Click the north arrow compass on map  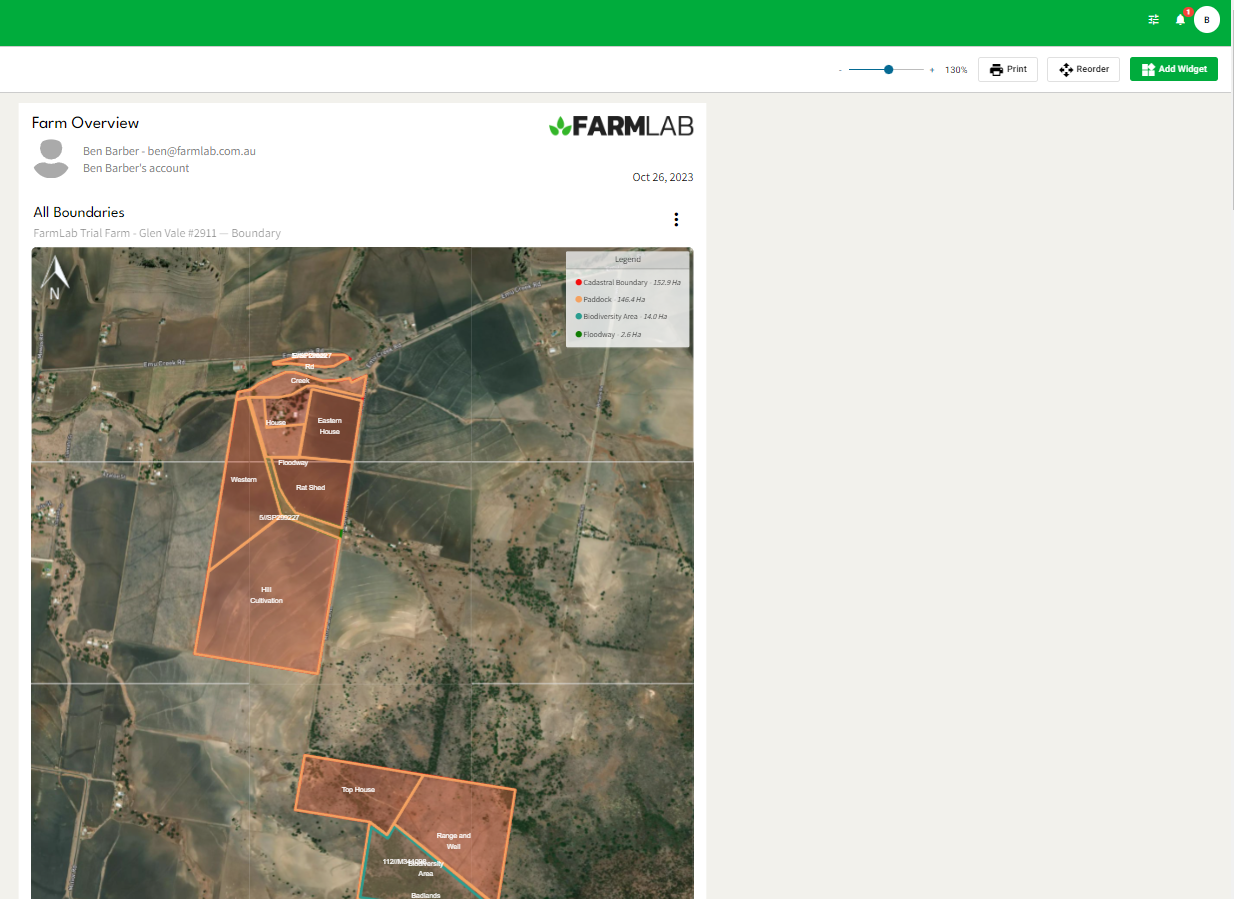tap(54, 279)
